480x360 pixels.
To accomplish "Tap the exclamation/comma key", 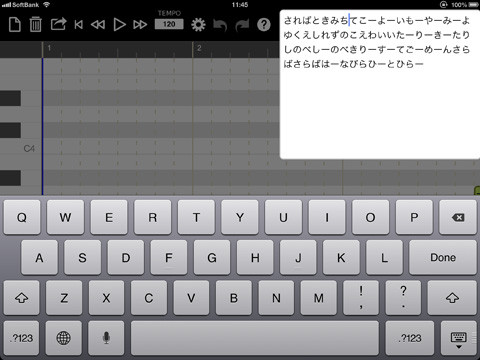I will tap(361, 298).
